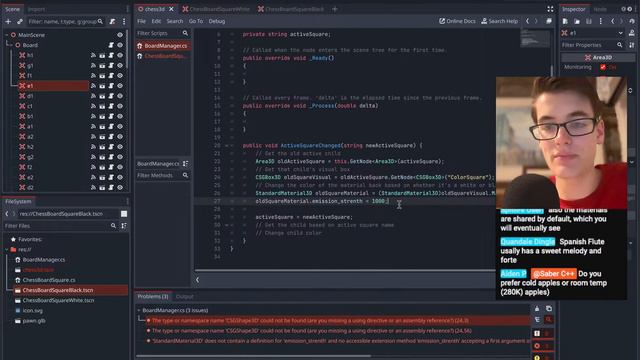Screen dimensions: 640x360
Task: Go back in Inspector object history
Action: click(613, 21)
